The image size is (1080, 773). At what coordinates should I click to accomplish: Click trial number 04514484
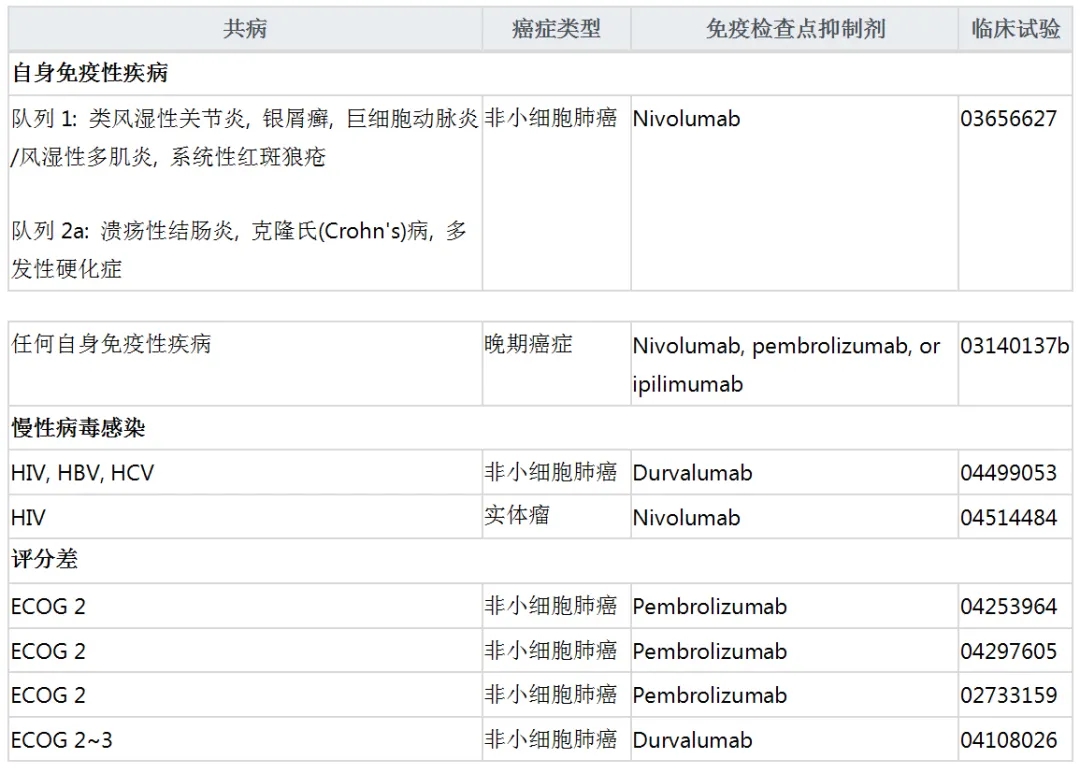1008,518
